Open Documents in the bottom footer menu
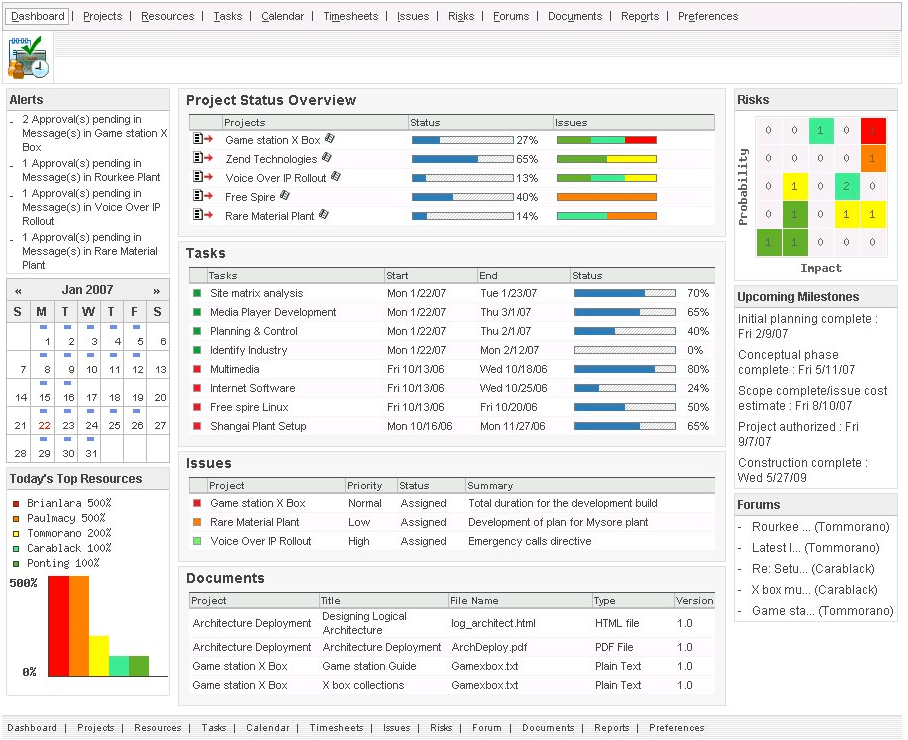The height and width of the screenshot is (740, 908). [x=548, y=728]
